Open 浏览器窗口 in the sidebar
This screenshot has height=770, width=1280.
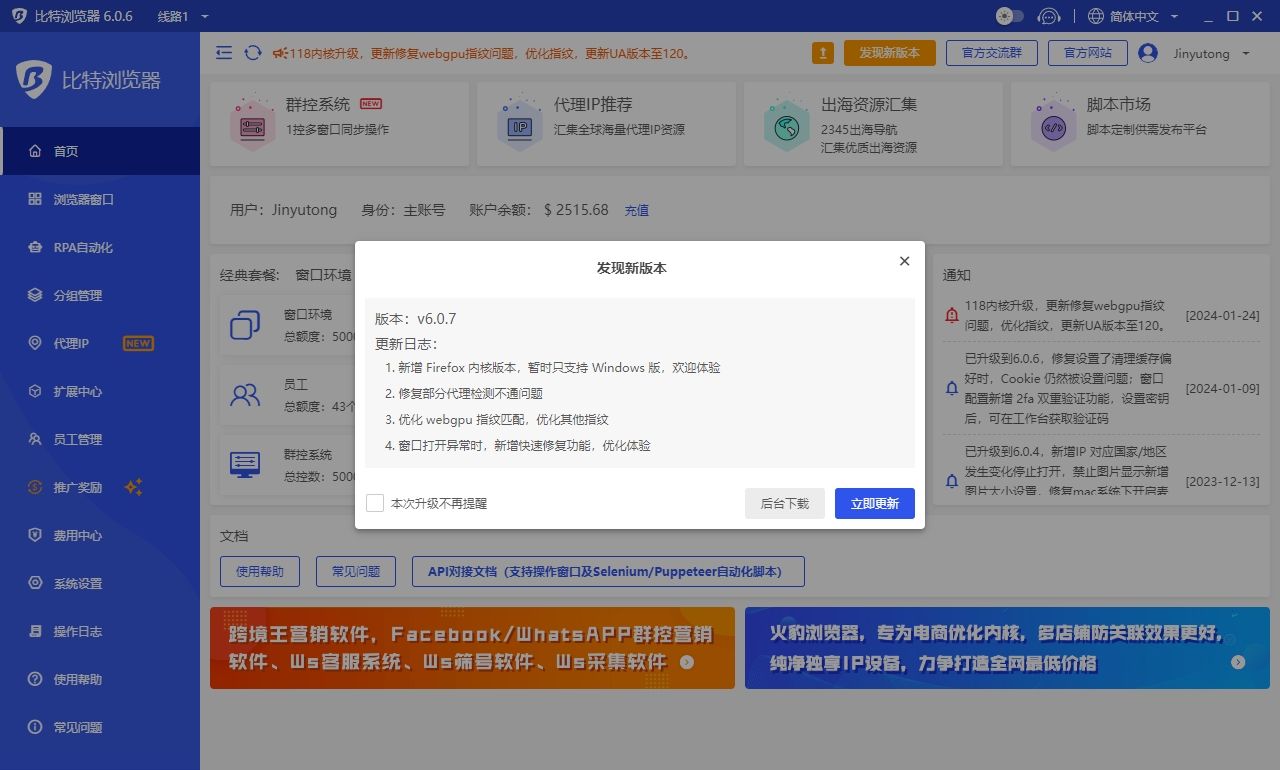[x=84, y=199]
